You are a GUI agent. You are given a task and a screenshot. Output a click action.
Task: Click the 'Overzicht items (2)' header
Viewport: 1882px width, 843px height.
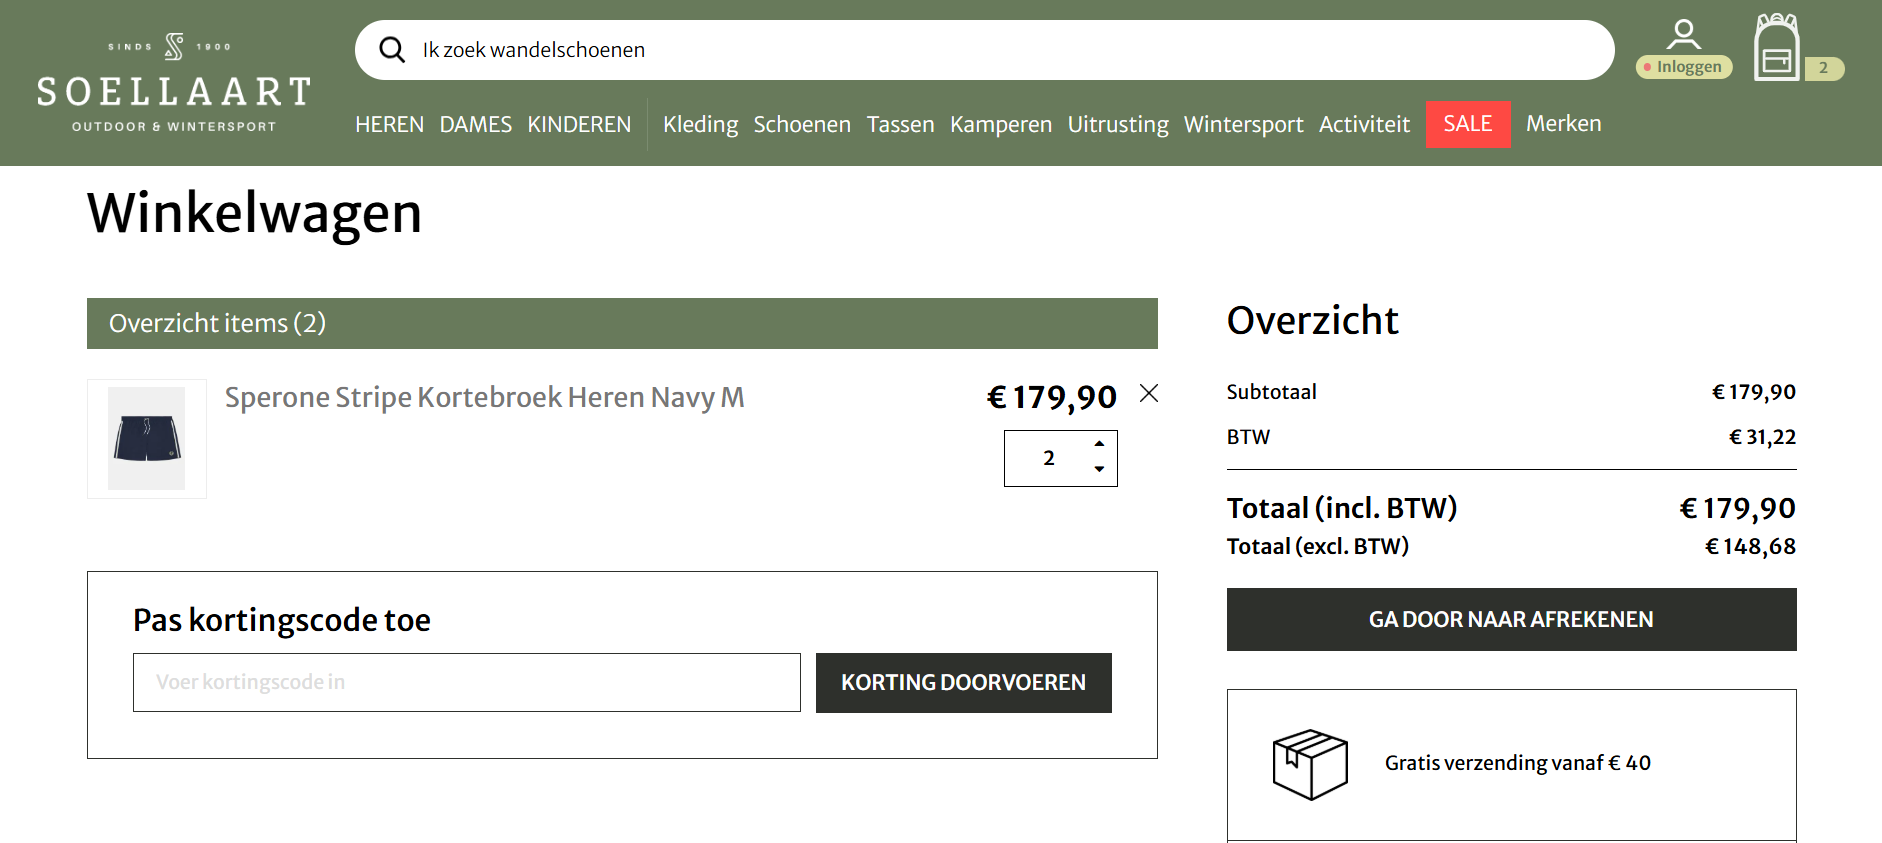(x=622, y=323)
